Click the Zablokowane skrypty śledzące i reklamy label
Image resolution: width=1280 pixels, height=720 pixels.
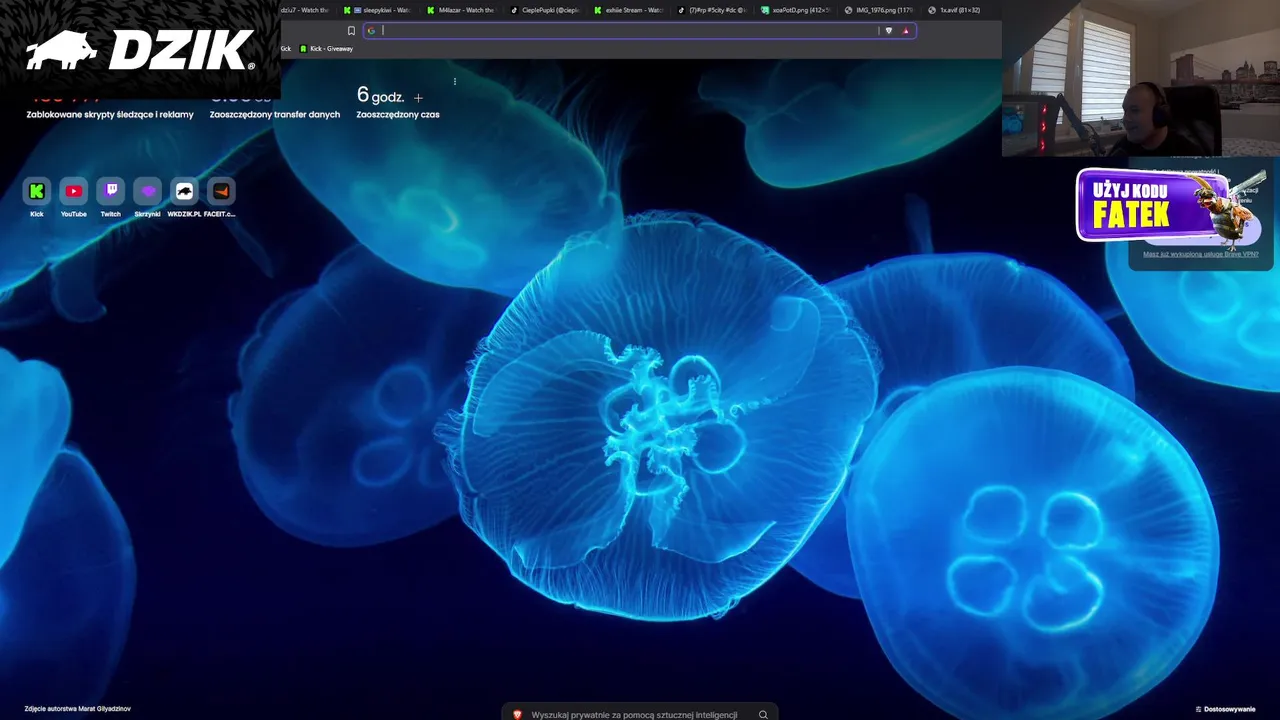tap(110, 114)
